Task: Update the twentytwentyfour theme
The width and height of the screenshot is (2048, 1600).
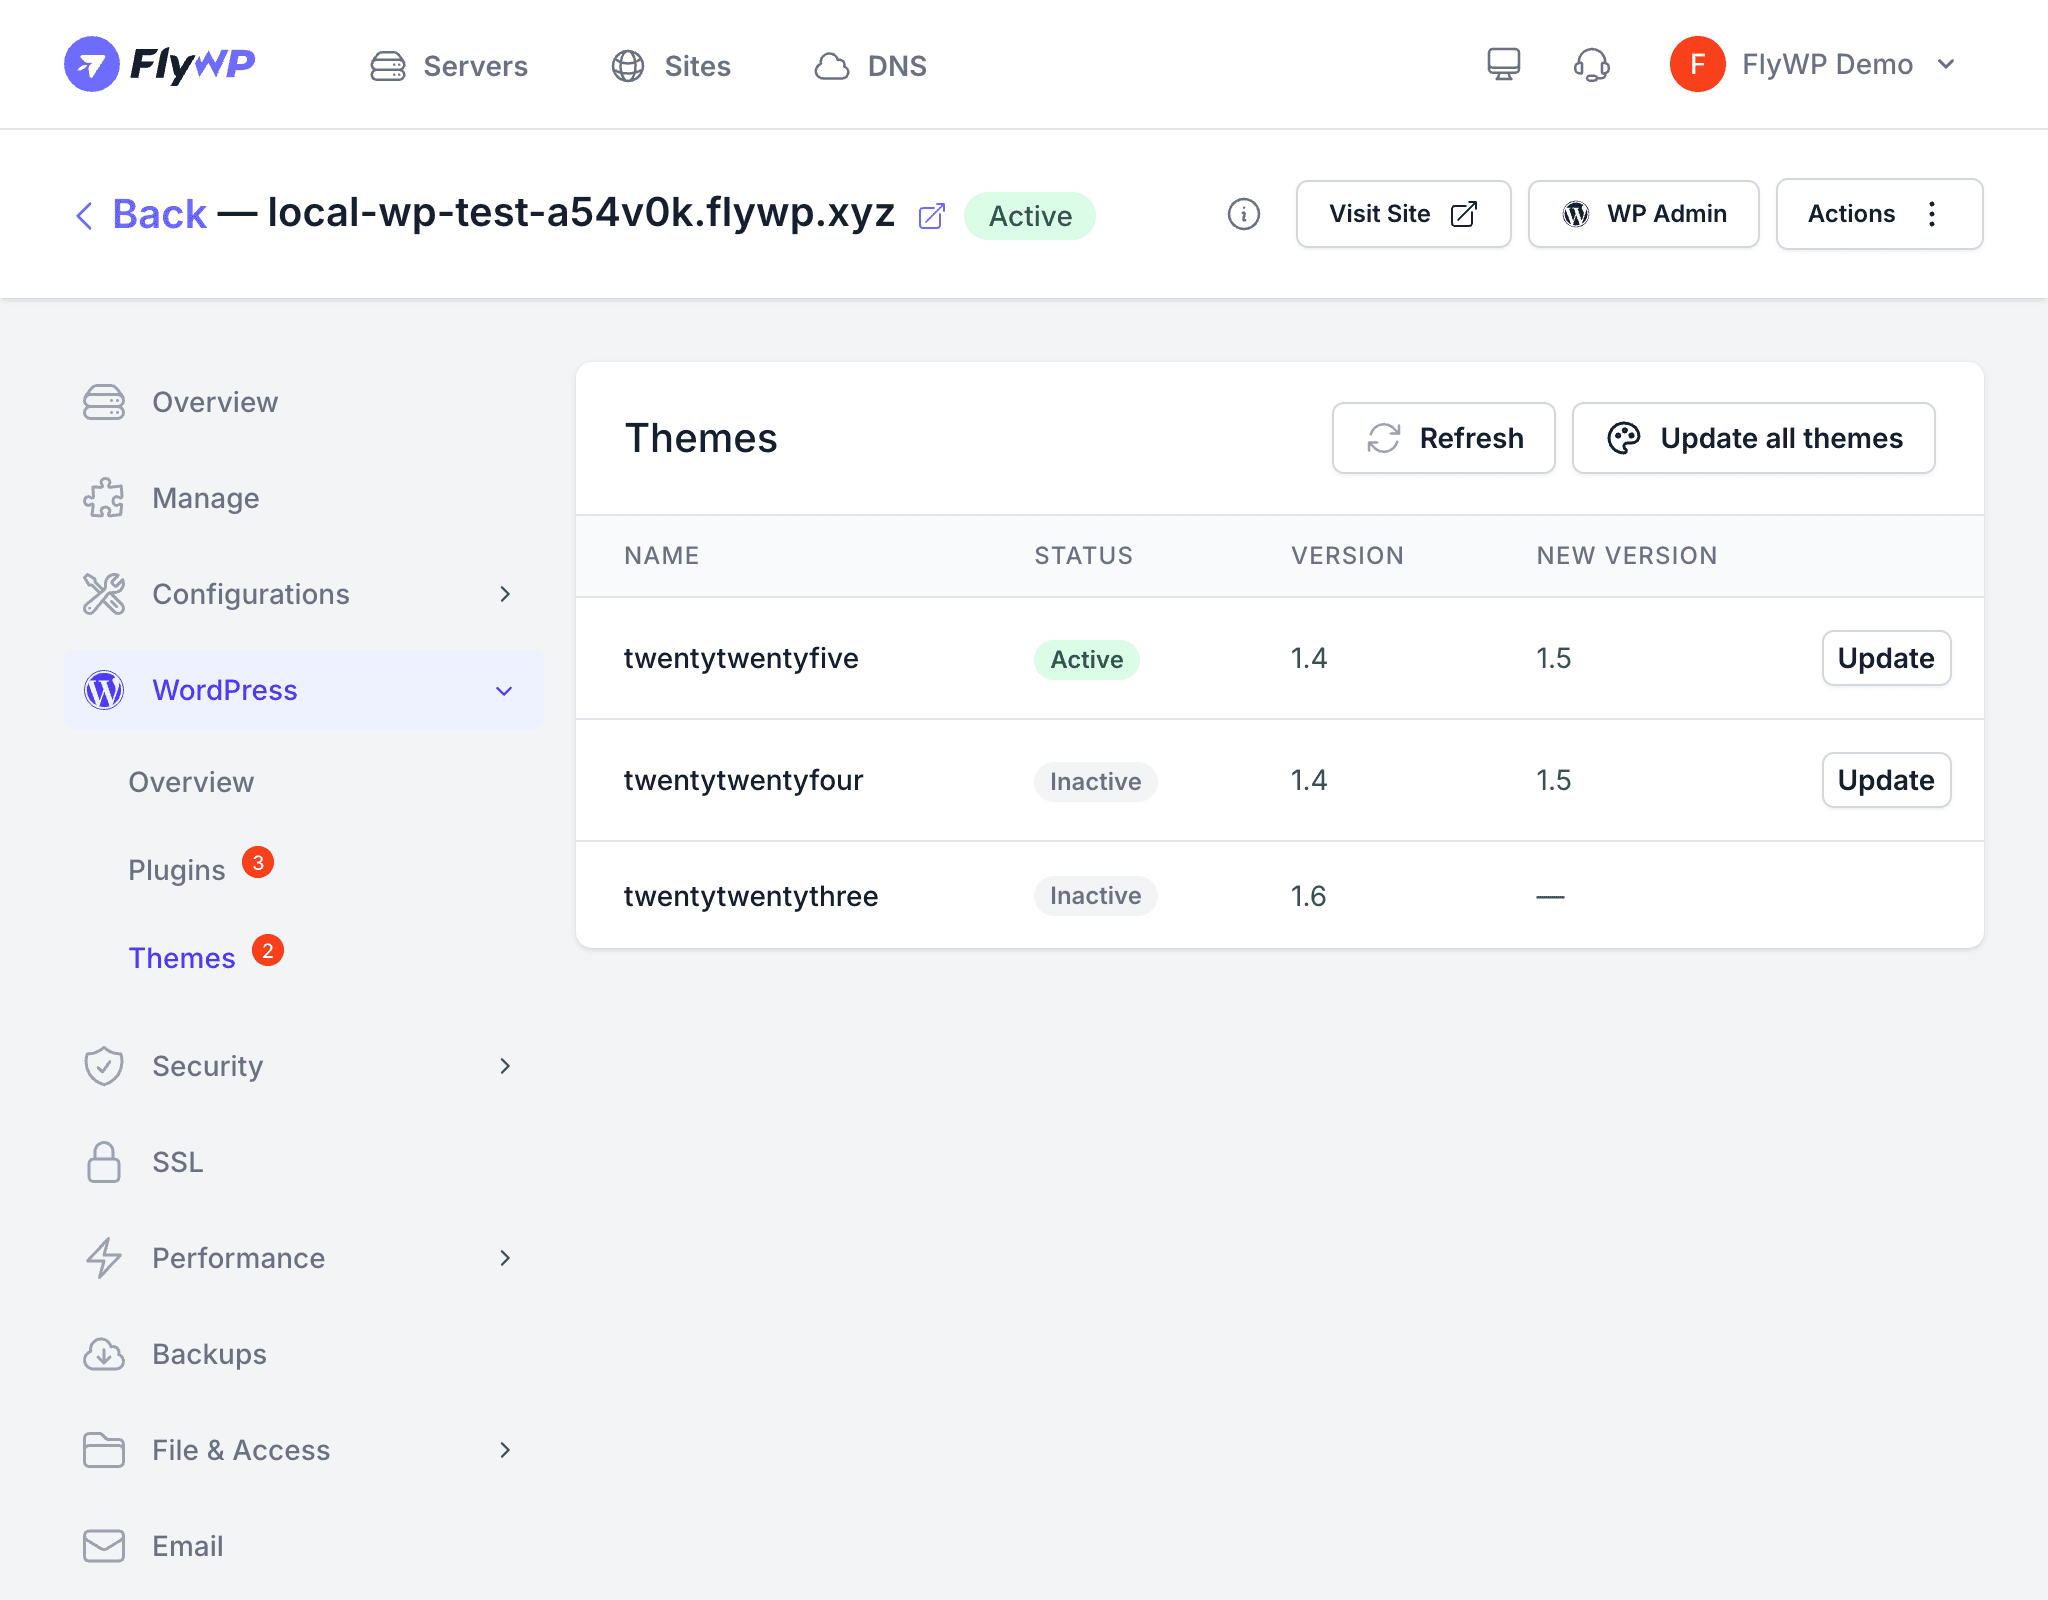Action: point(1886,780)
